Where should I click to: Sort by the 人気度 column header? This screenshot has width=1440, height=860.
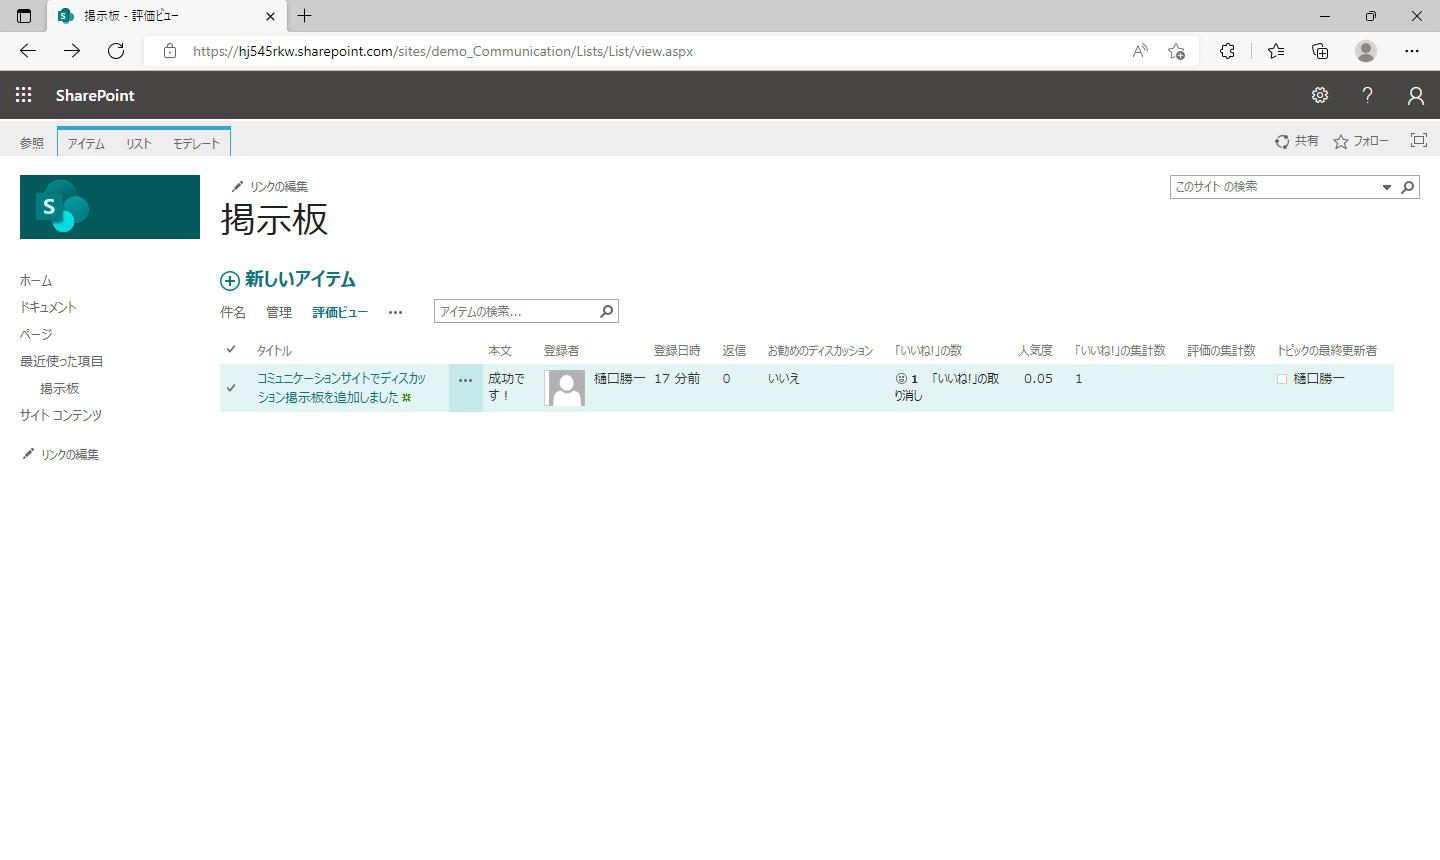click(1035, 351)
